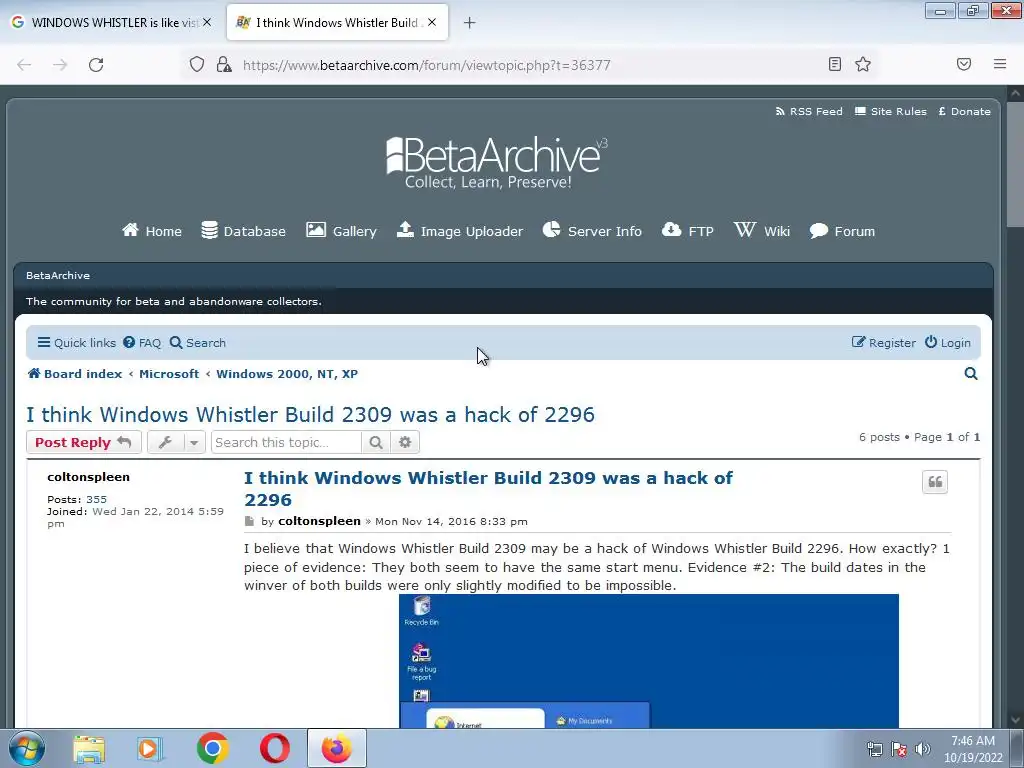Launch Windows Media Player from taskbar
This screenshot has height=768, width=1024.
click(150, 748)
